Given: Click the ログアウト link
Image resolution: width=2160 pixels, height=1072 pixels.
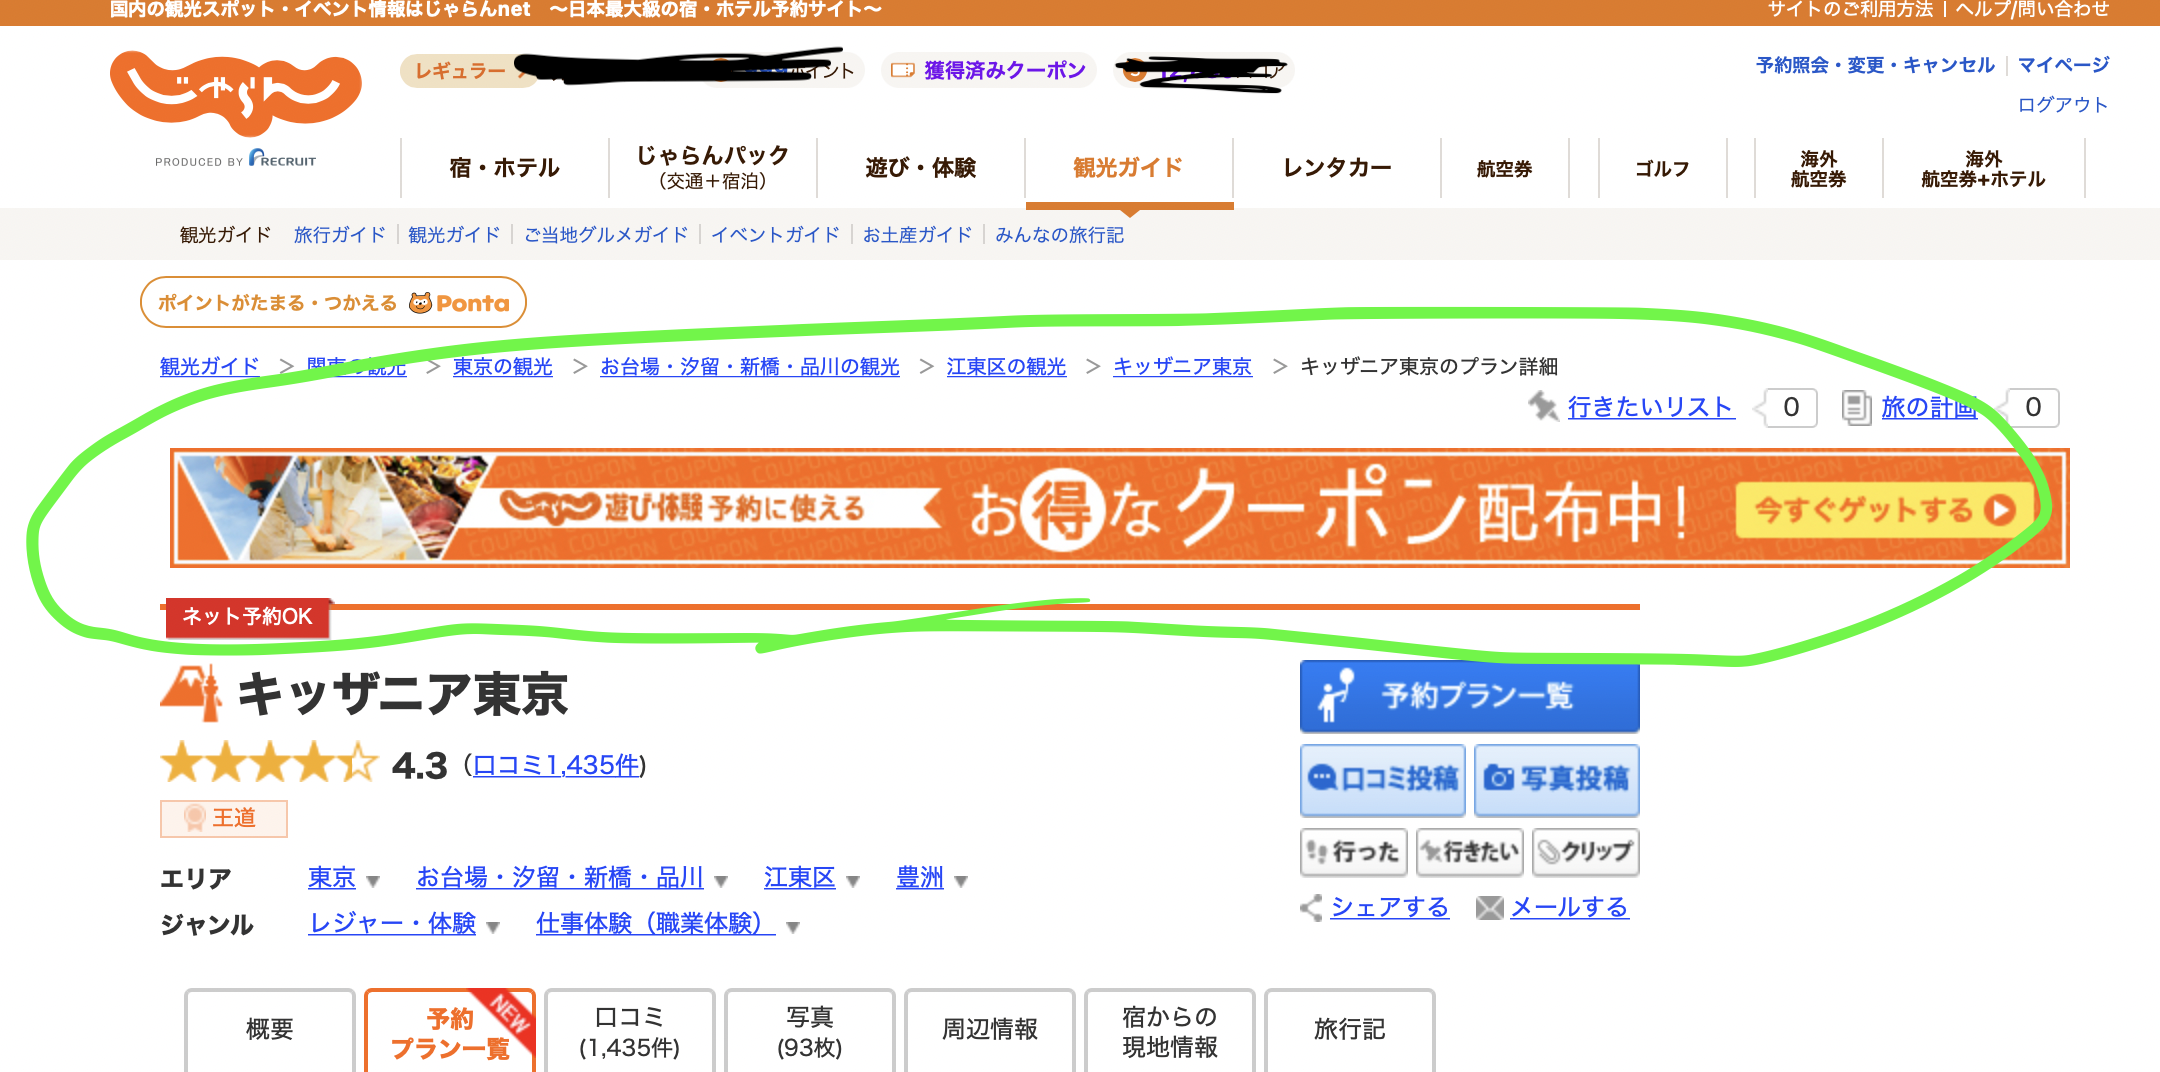Looking at the screenshot, I should pos(2063,105).
